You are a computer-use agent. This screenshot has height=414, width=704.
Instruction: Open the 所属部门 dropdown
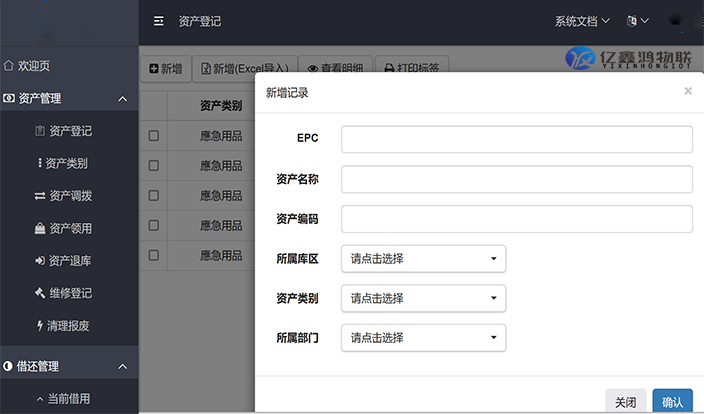[x=423, y=338]
